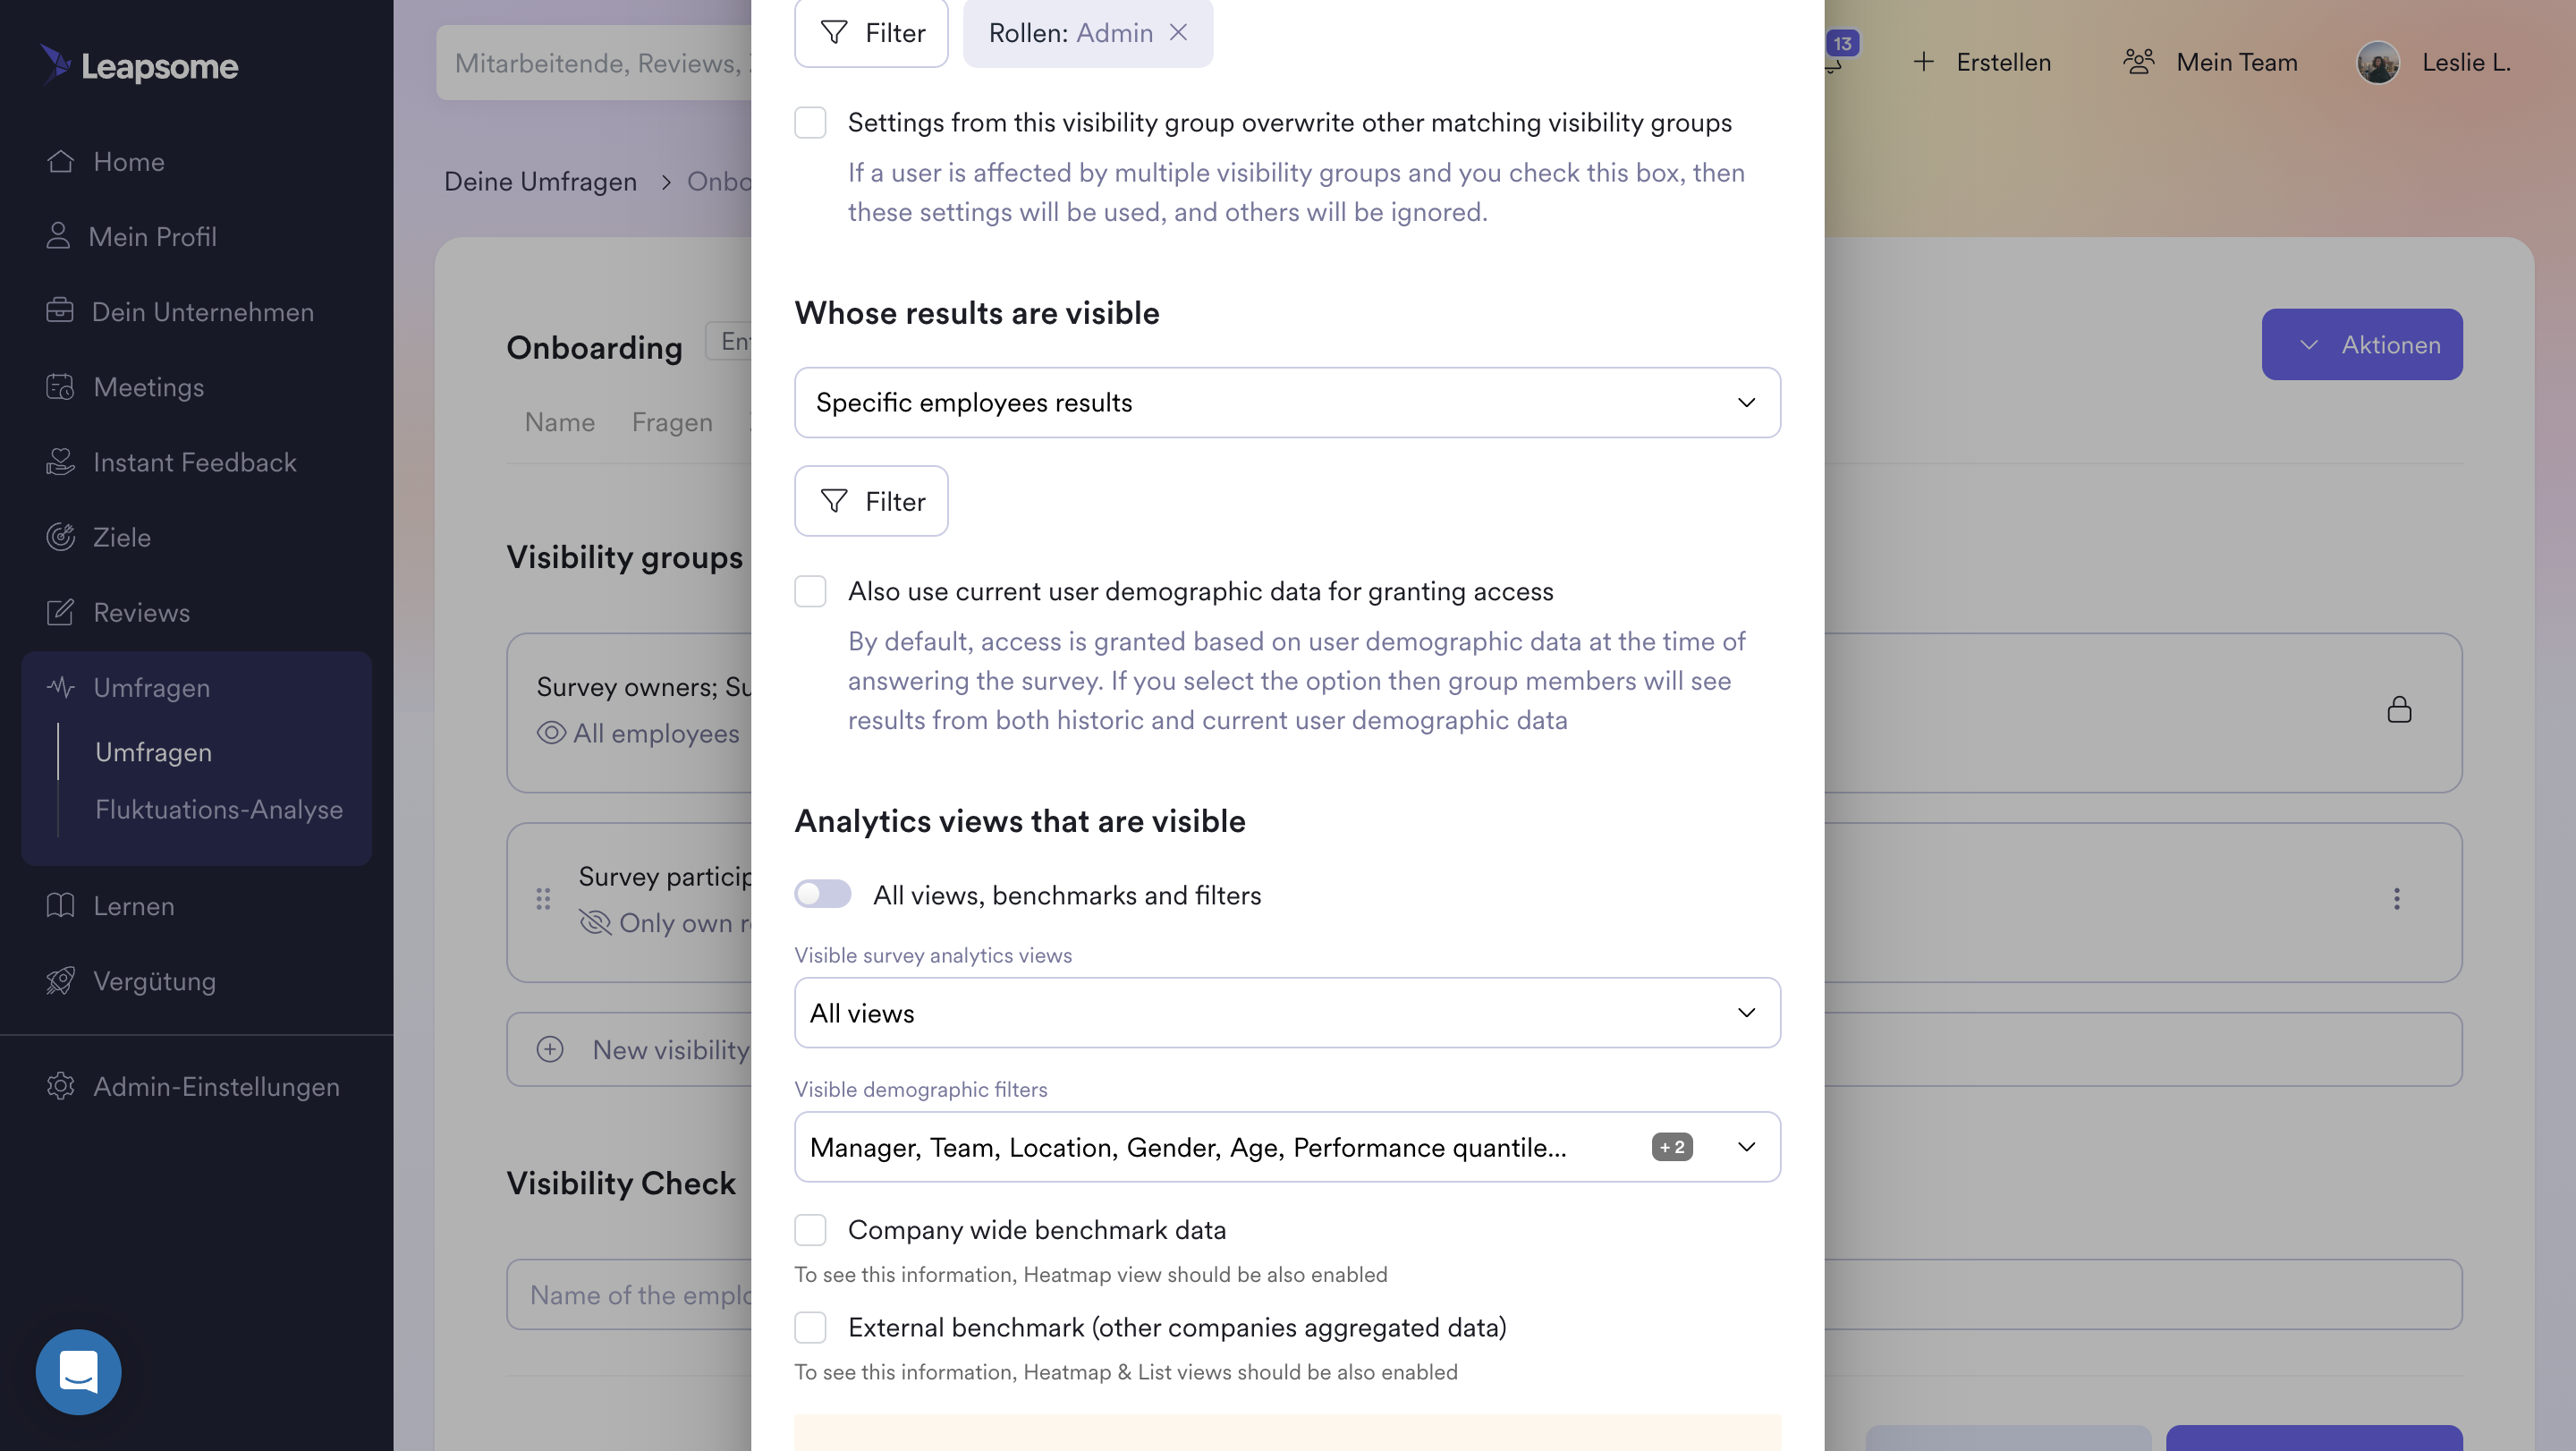Screen dimensions: 2576x1451
Task: Click the plus icon beside Erstellen
Action: pos(1923,62)
